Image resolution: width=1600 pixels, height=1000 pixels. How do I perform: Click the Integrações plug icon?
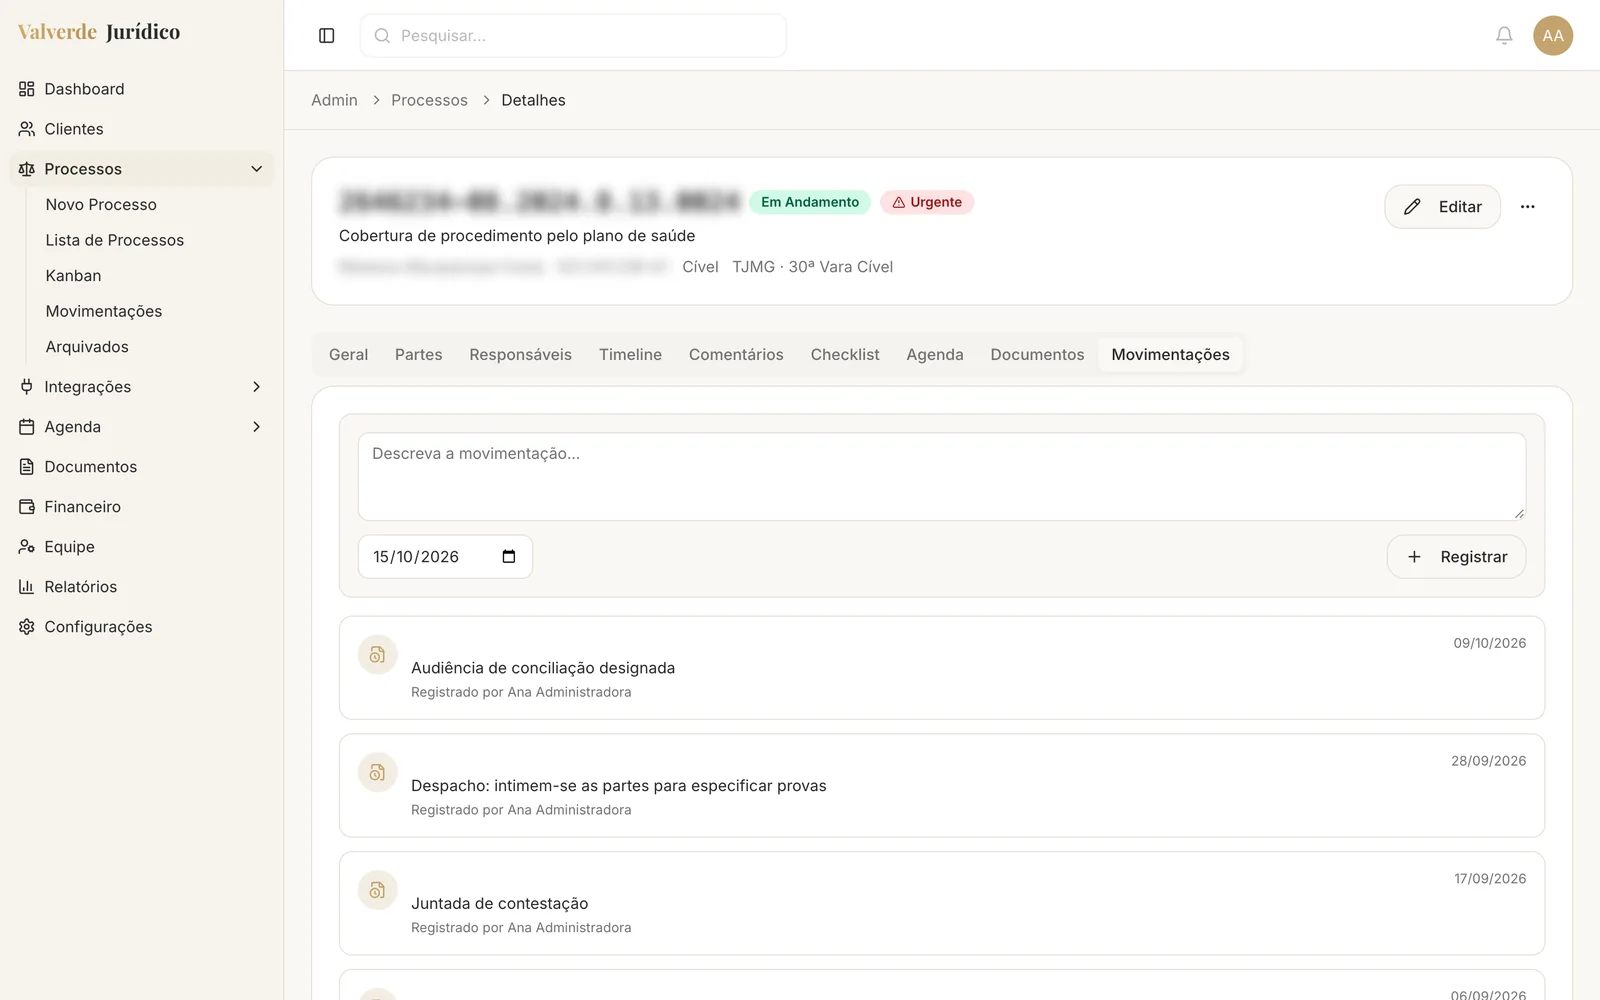point(27,387)
